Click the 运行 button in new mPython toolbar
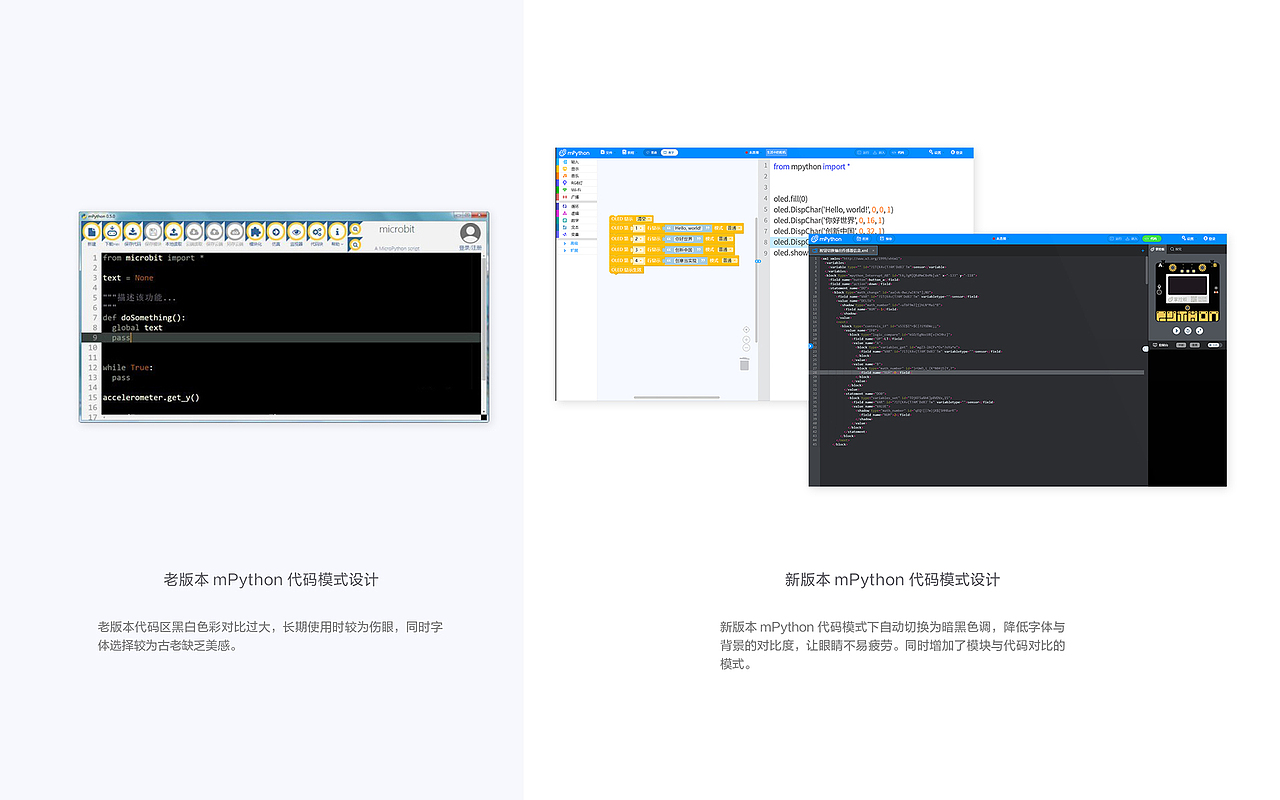 tap(863, 151)
